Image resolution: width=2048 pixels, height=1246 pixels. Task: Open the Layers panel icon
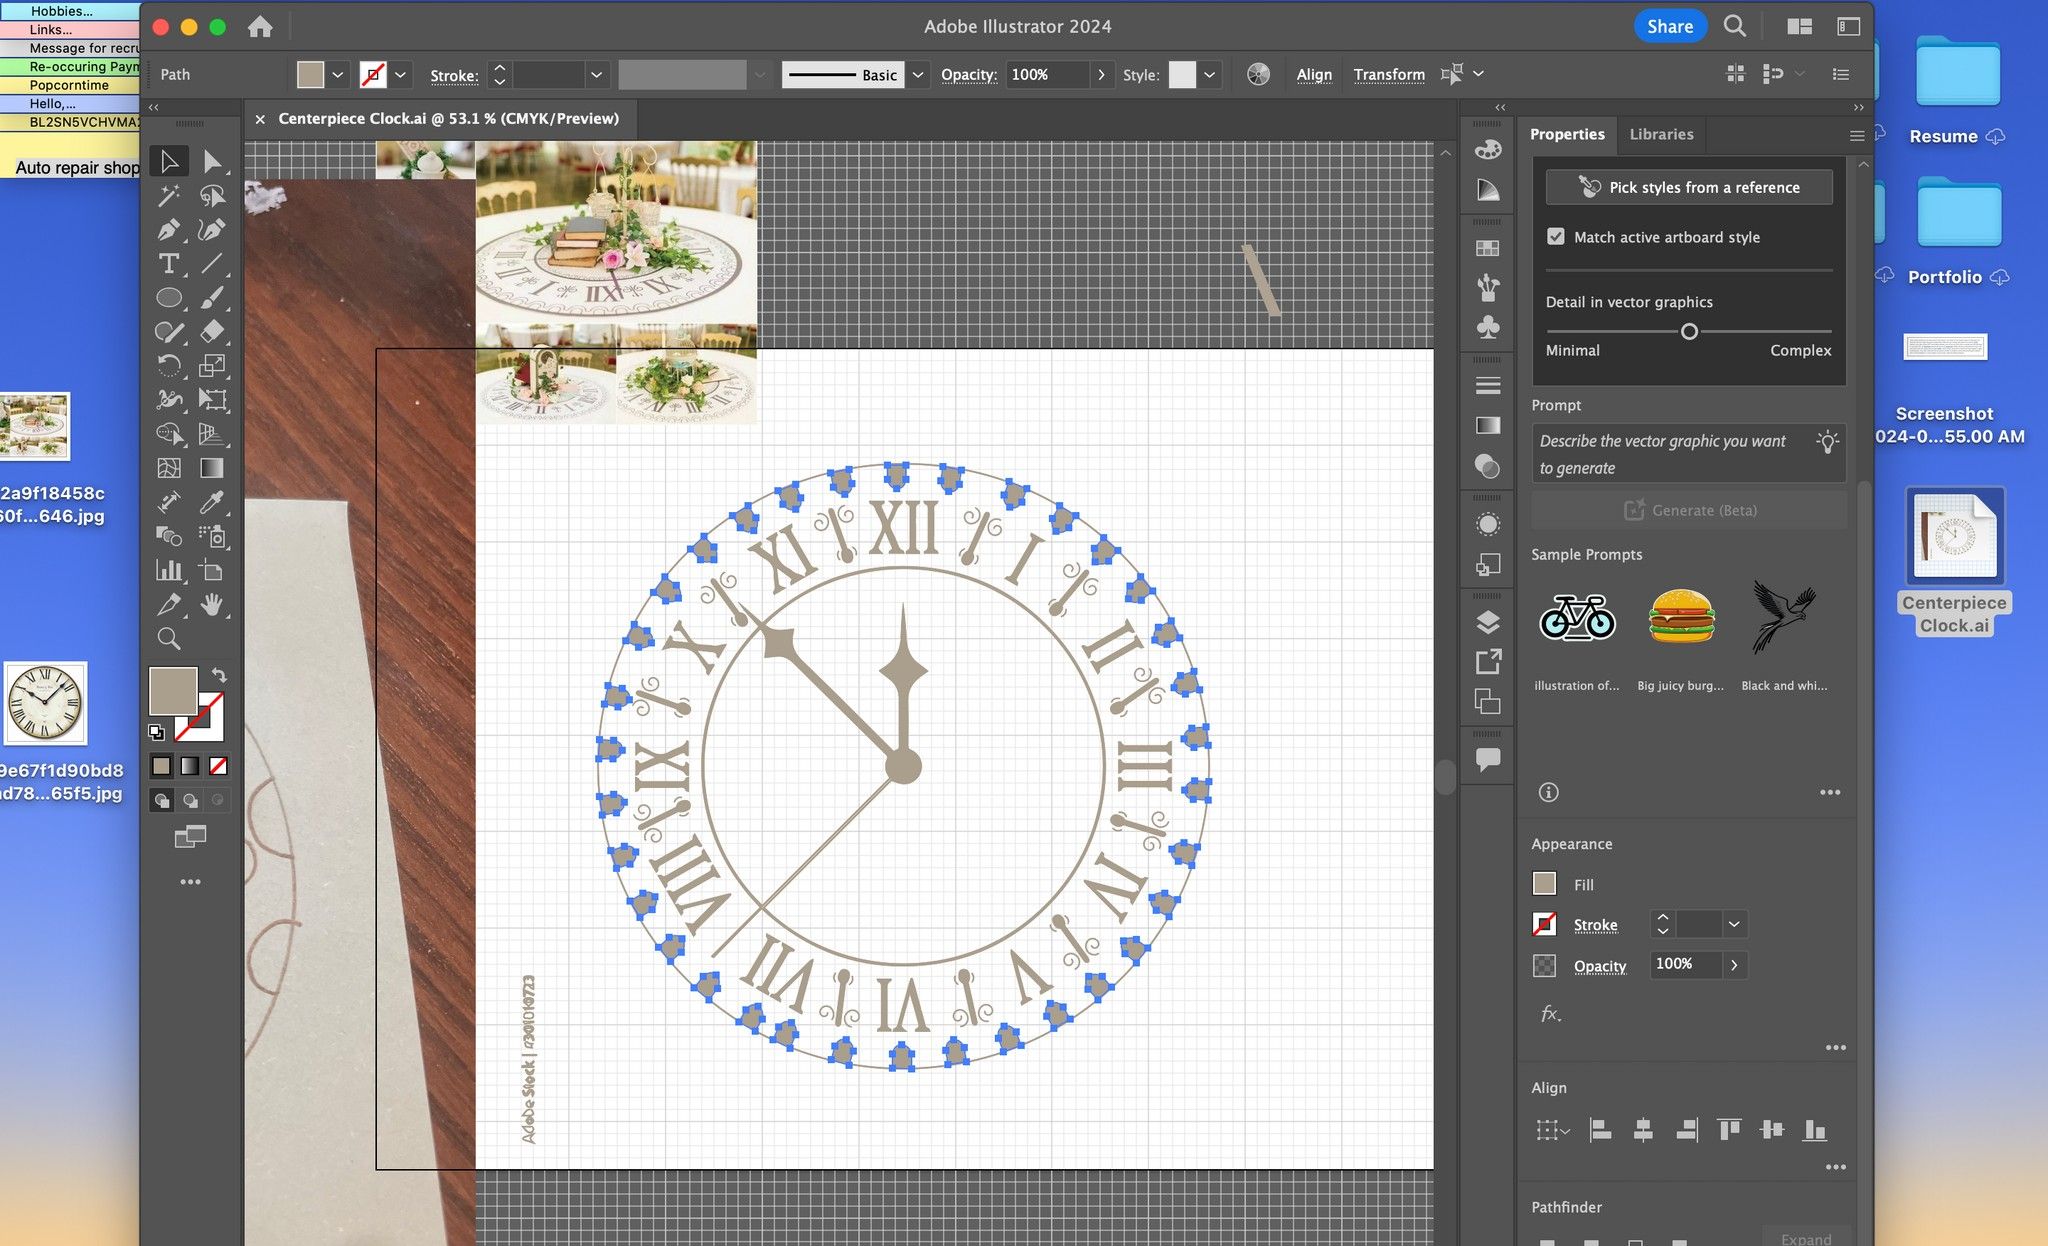[1488, 623]
